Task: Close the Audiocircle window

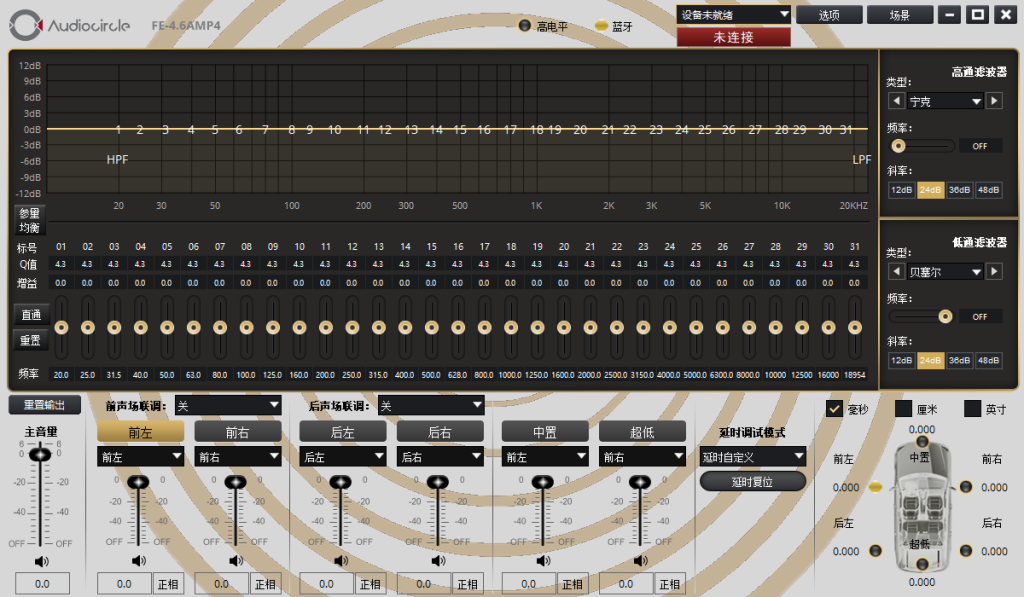Action: (1006, 14)
